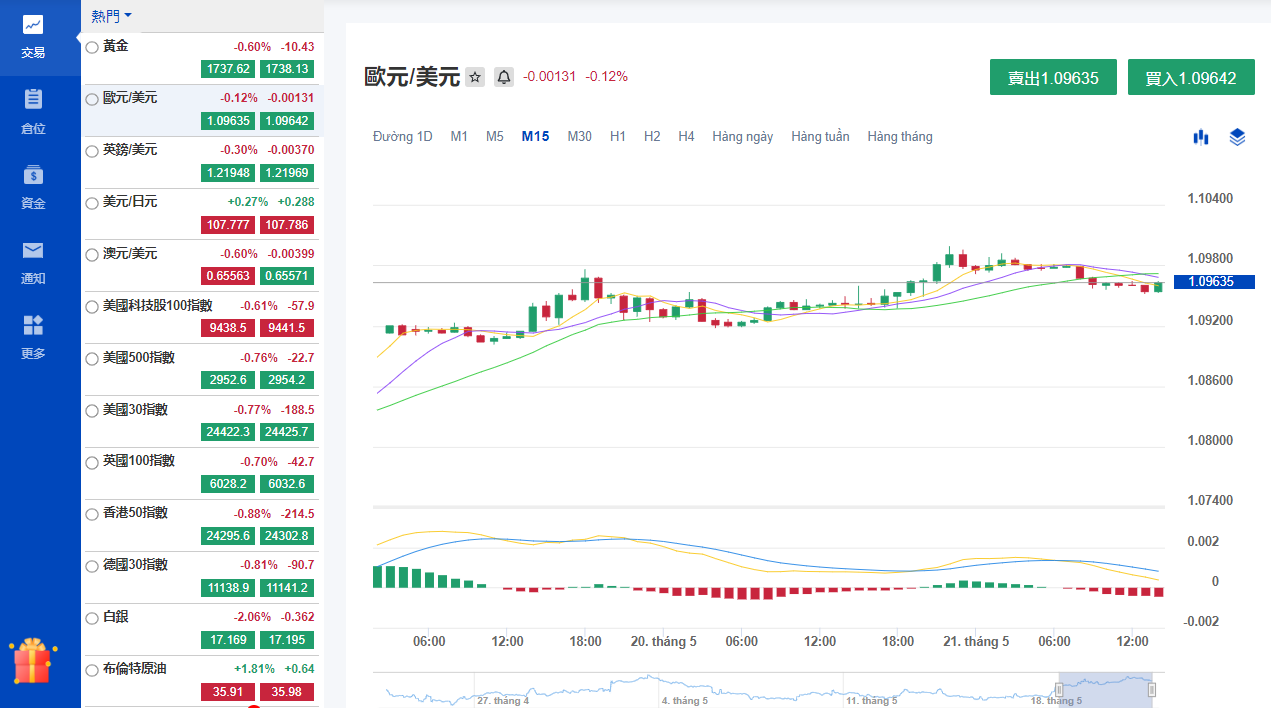Add 歐元/美元 to favorites with star
Screen dimensions: 1271x708
point(475,77)
